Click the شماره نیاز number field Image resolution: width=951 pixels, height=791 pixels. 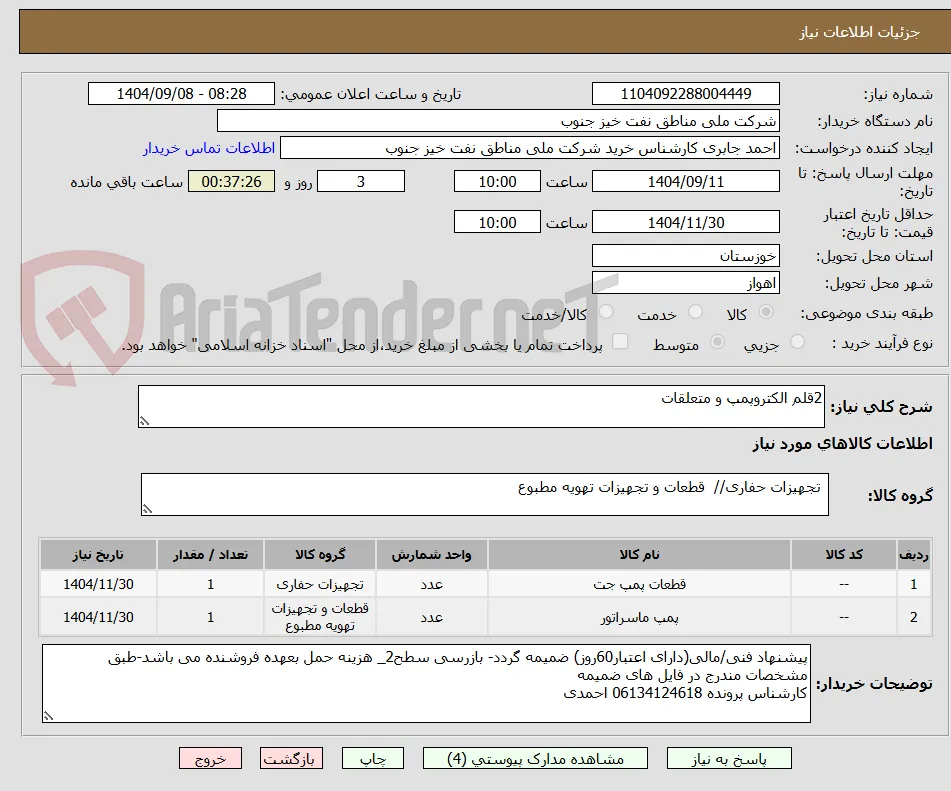[x=685, y=94]
